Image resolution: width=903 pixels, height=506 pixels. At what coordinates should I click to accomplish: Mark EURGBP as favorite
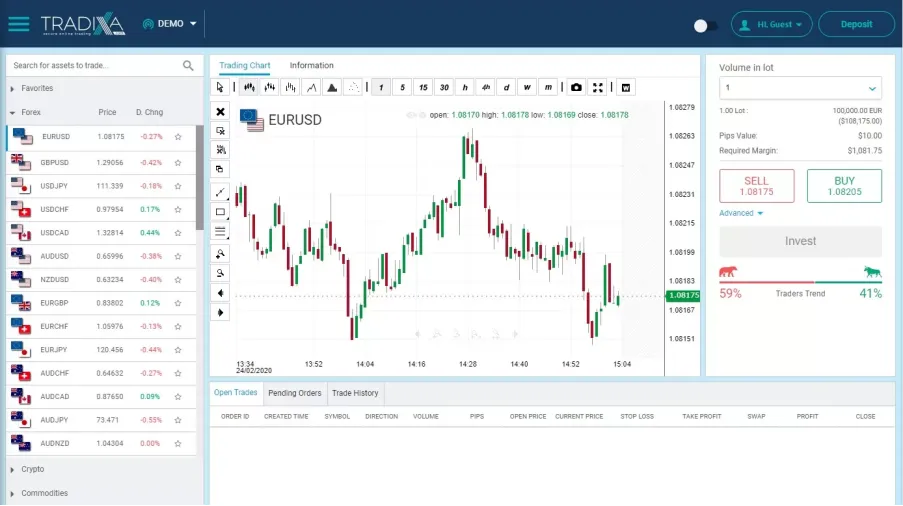pos(178,303)
